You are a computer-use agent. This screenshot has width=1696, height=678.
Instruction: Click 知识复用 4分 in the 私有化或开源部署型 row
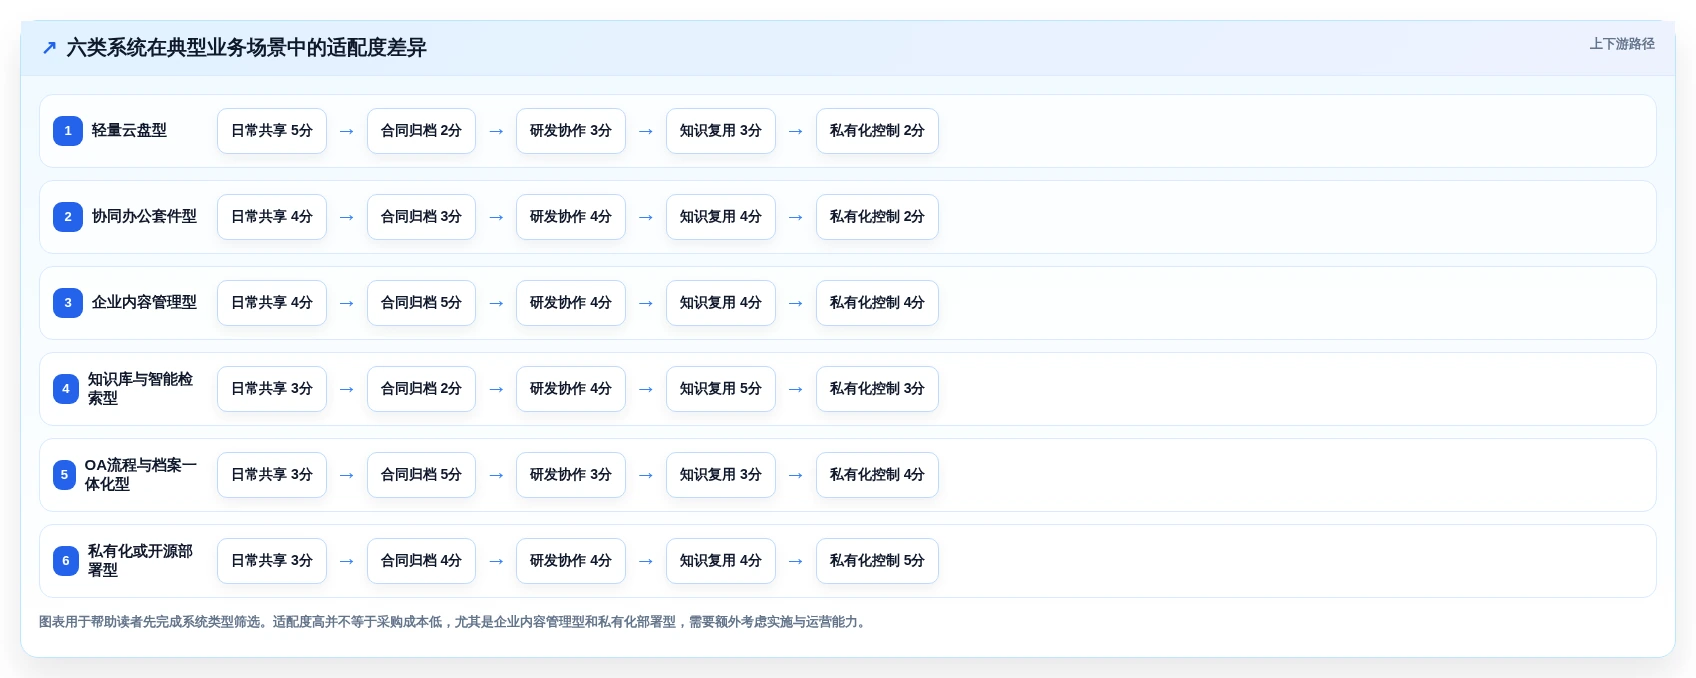[721, 561]
